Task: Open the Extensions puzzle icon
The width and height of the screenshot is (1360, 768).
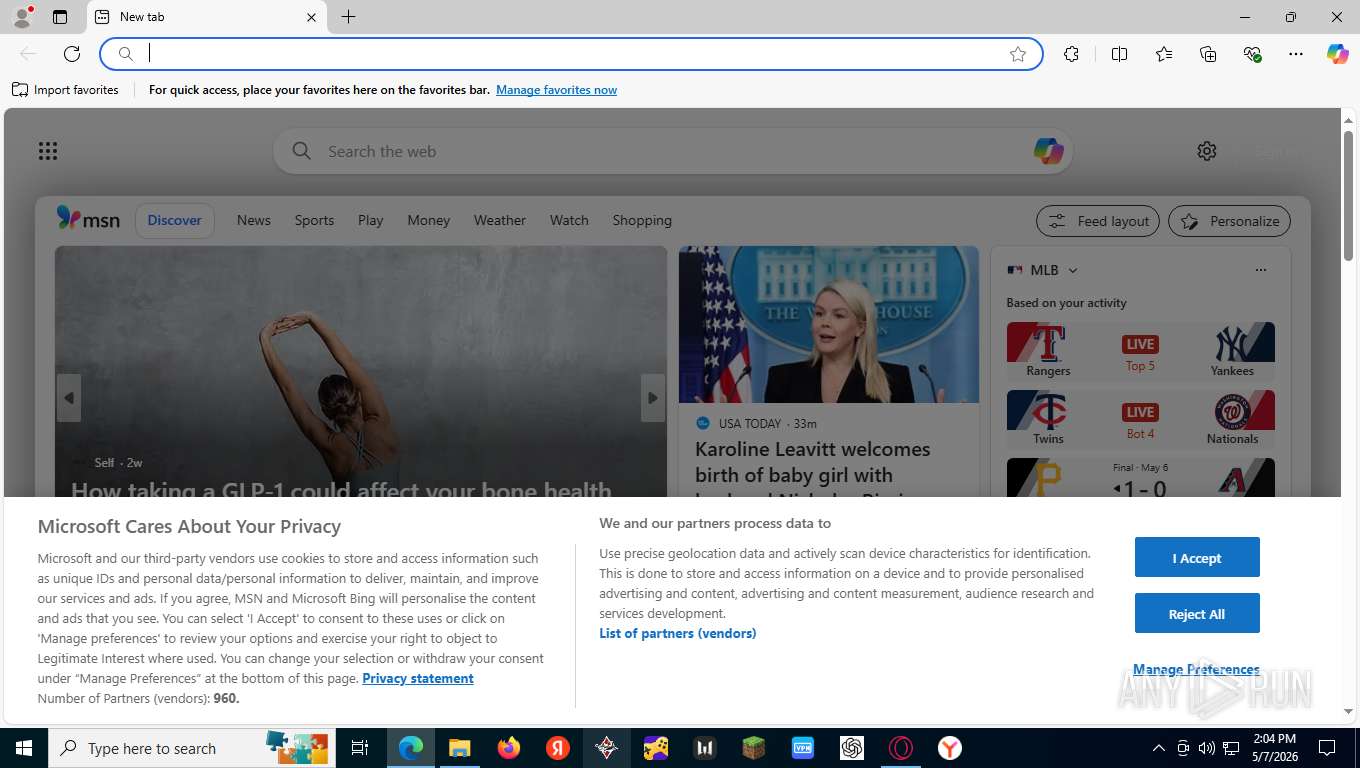Action: point(1071,54)
